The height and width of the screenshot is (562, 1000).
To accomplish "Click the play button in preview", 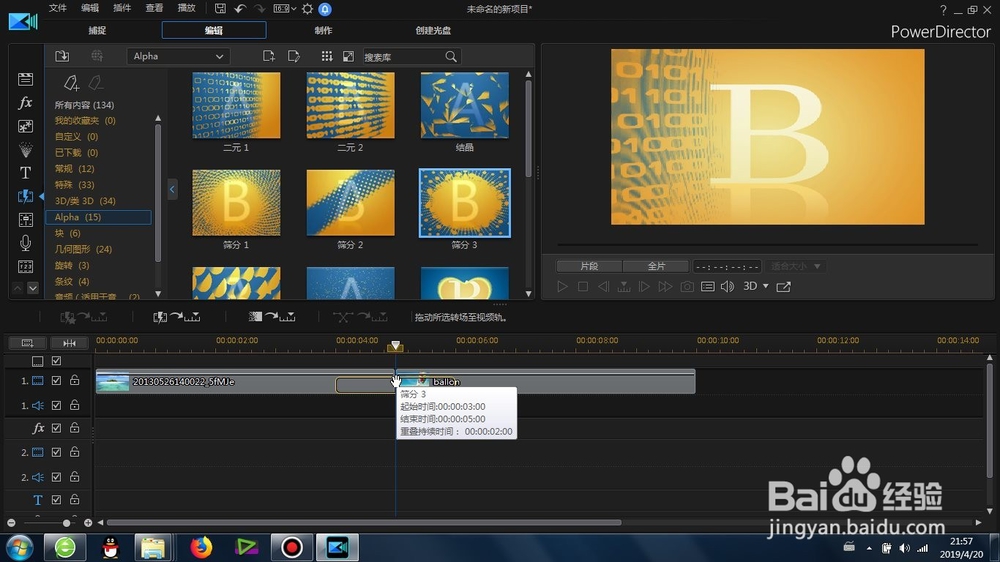I will (x=562, y=286).
